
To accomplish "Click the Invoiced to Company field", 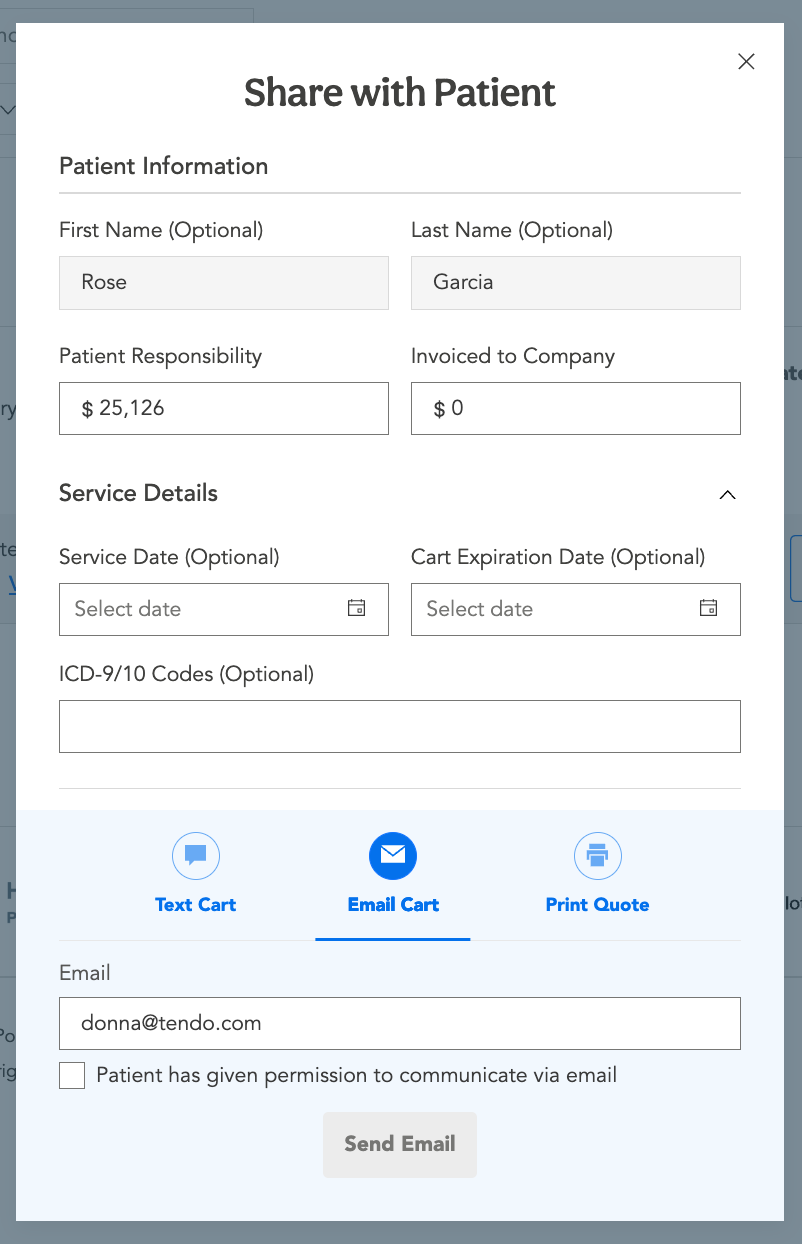I will click(576, 408).
